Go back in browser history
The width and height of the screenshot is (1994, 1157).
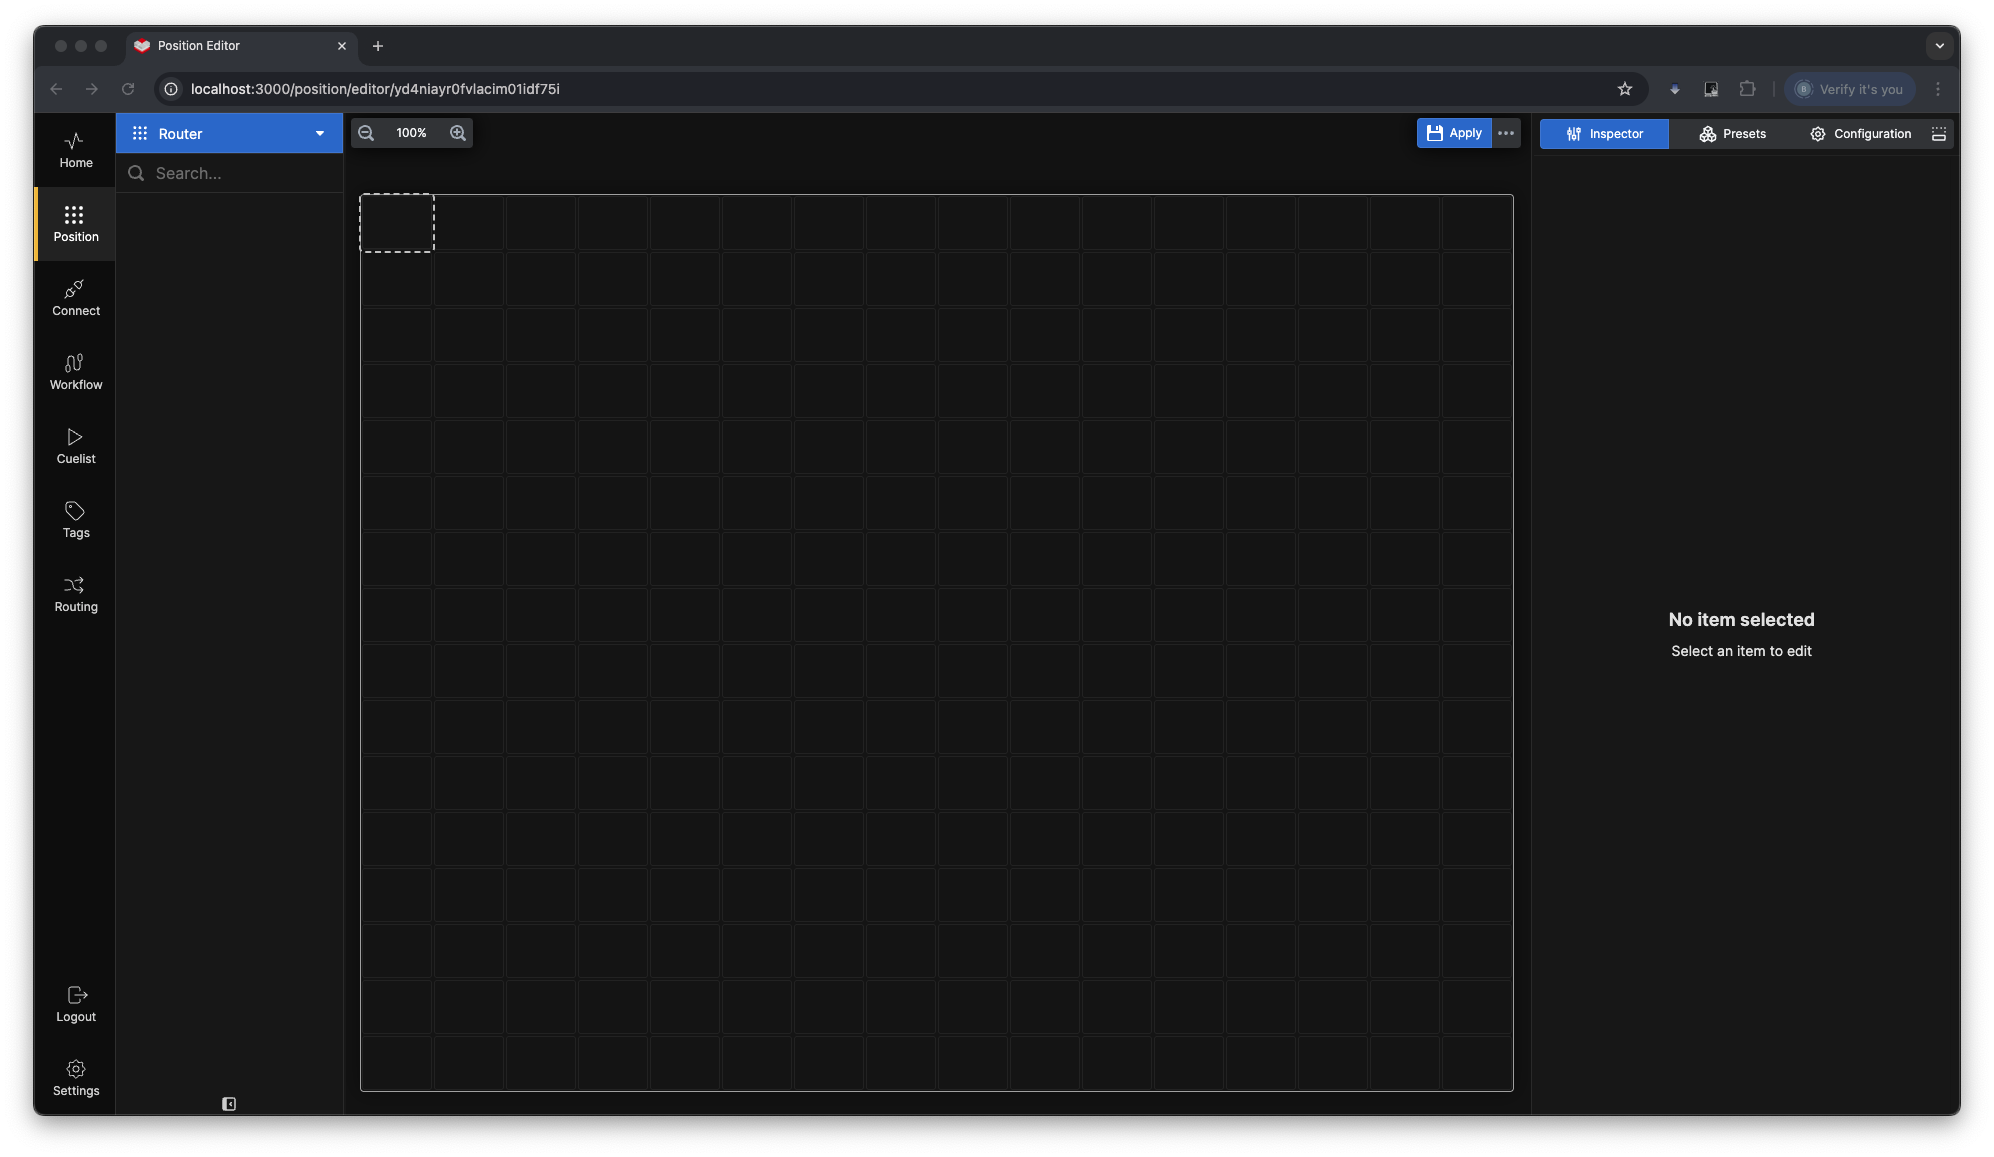coord(56,89)
